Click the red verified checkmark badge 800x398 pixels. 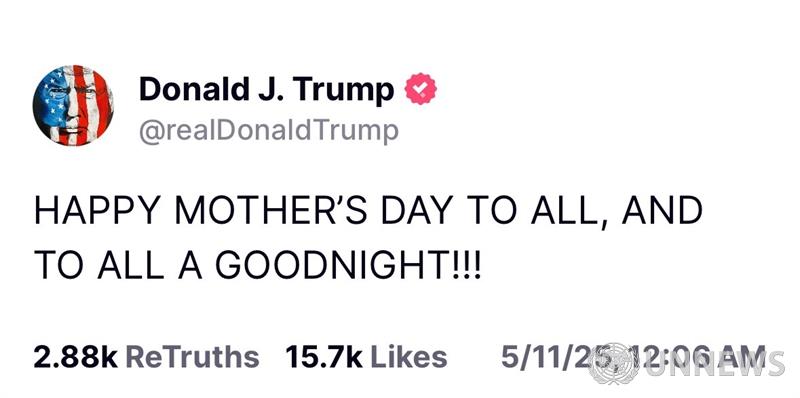click(420, 89)
